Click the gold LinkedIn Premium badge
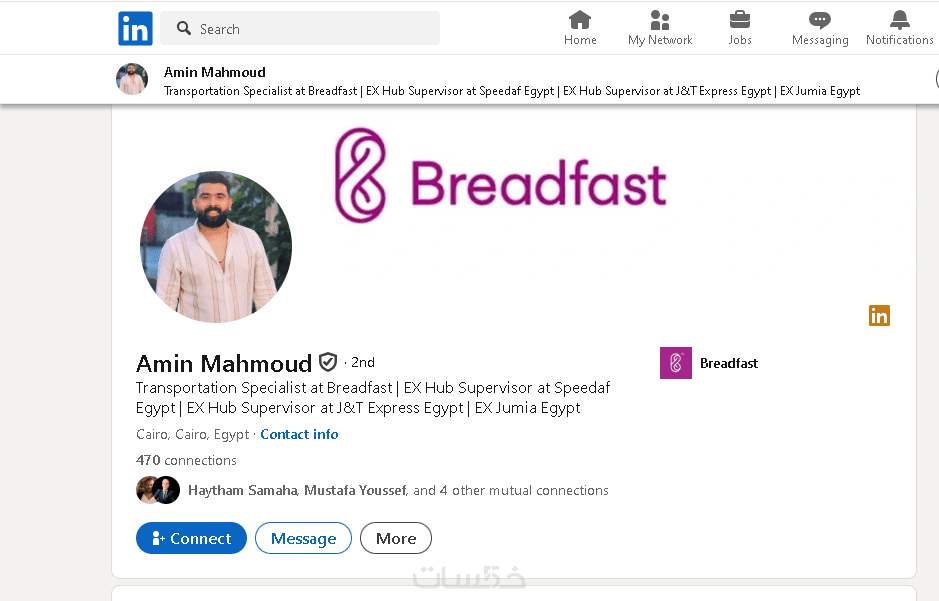This screenshot has height=601, width=939. click(x=879, y=316)
